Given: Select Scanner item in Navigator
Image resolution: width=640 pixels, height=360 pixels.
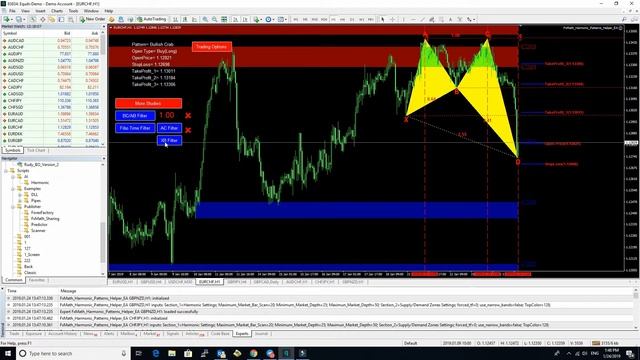Looking at the screenshot, I should tap(38, 231).
